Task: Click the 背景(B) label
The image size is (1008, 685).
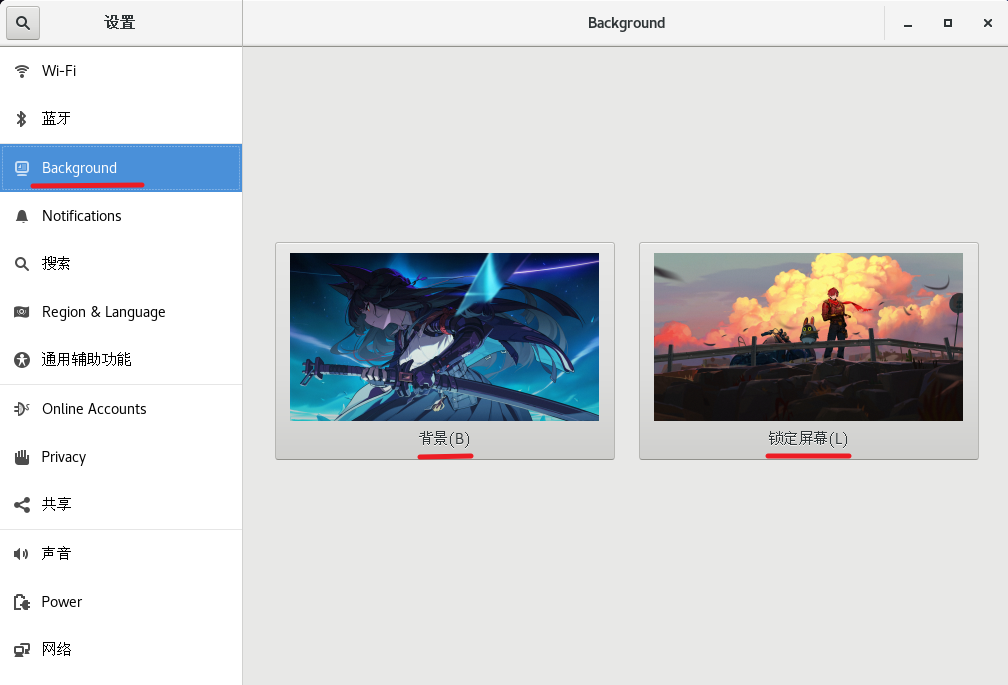Action: pos(444,439)
